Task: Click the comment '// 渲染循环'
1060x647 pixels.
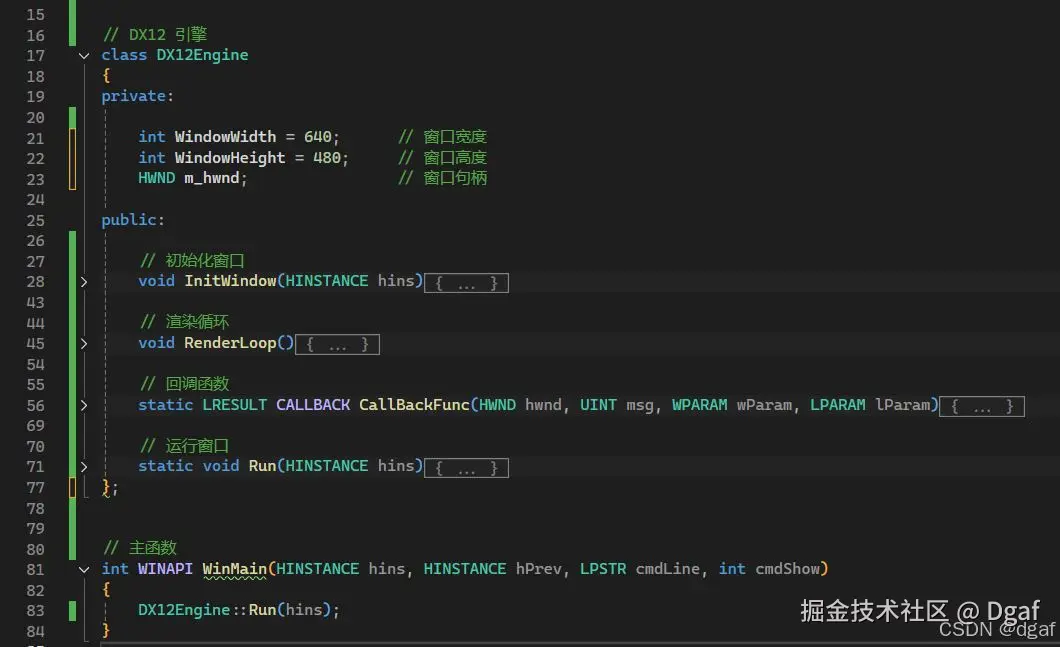Action: pyautogui.click(x=184, y=322)
